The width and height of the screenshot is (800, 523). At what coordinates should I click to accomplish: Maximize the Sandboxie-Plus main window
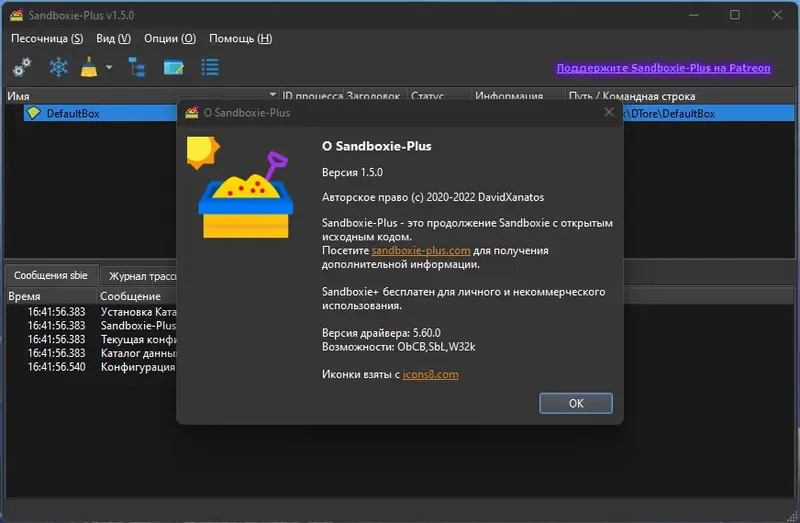click(735, 15)
